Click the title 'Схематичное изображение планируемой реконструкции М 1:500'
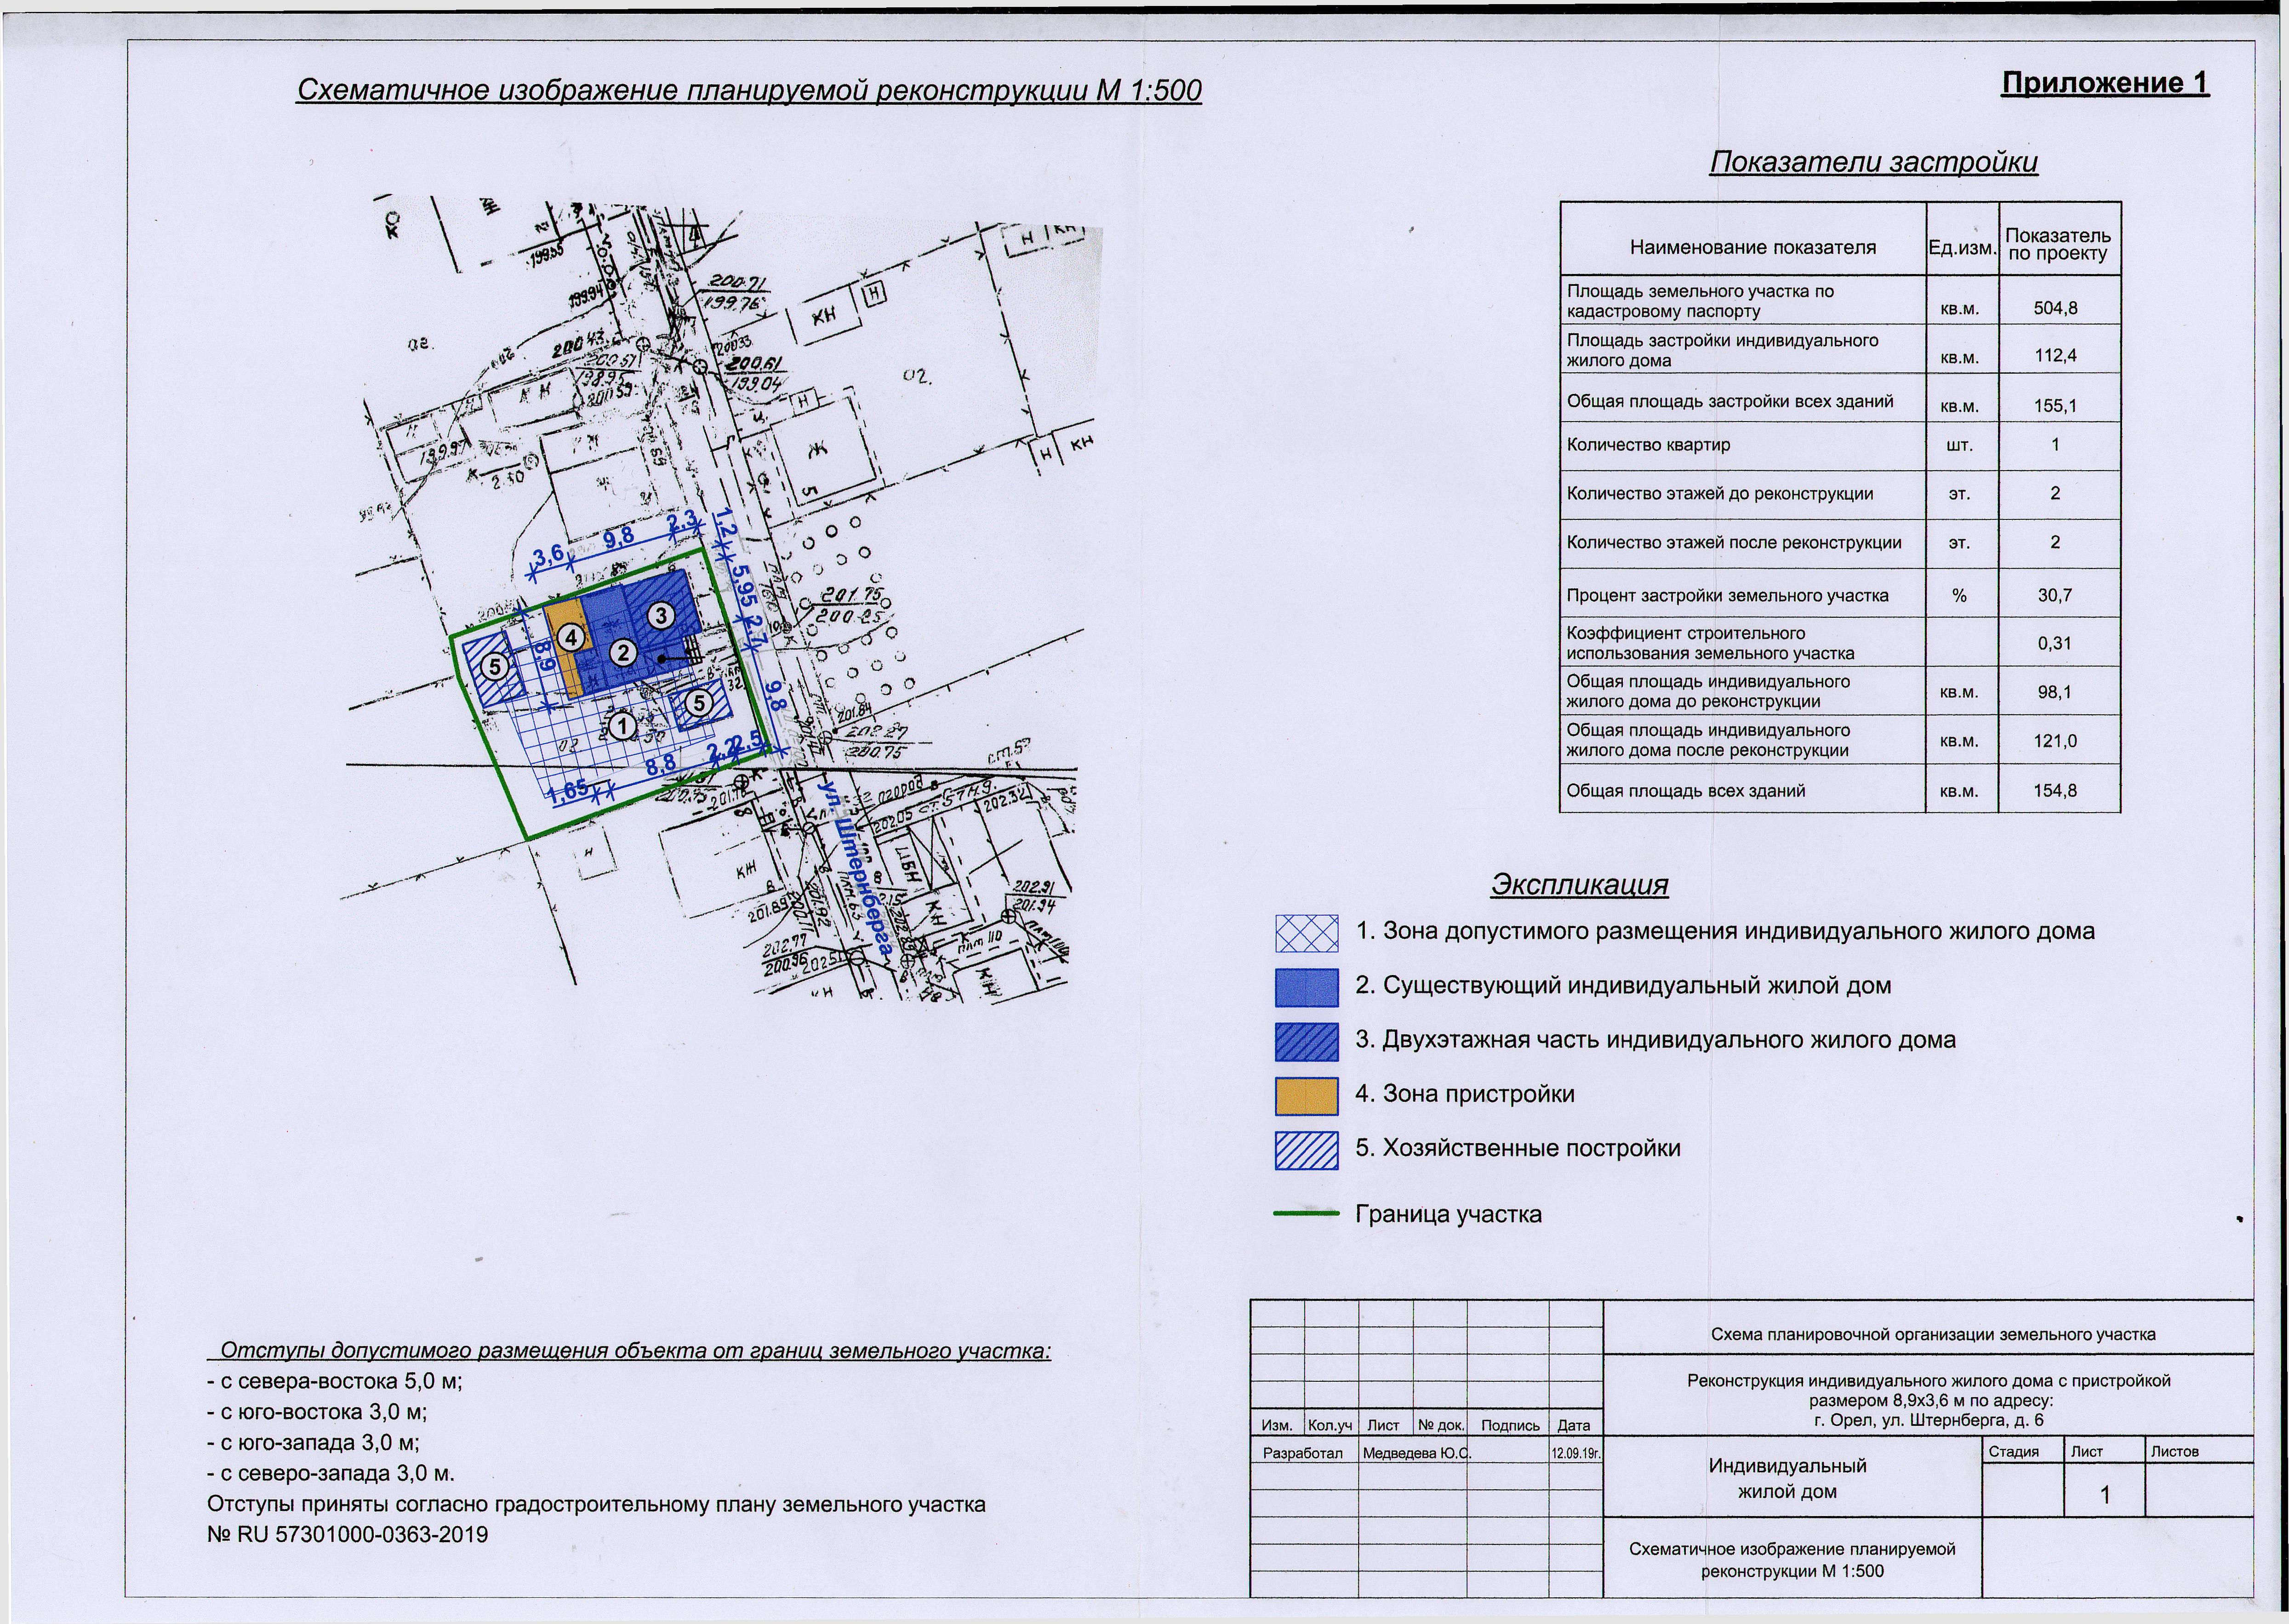Viewport: 2289px width, 1624px height. click(749, 90)
